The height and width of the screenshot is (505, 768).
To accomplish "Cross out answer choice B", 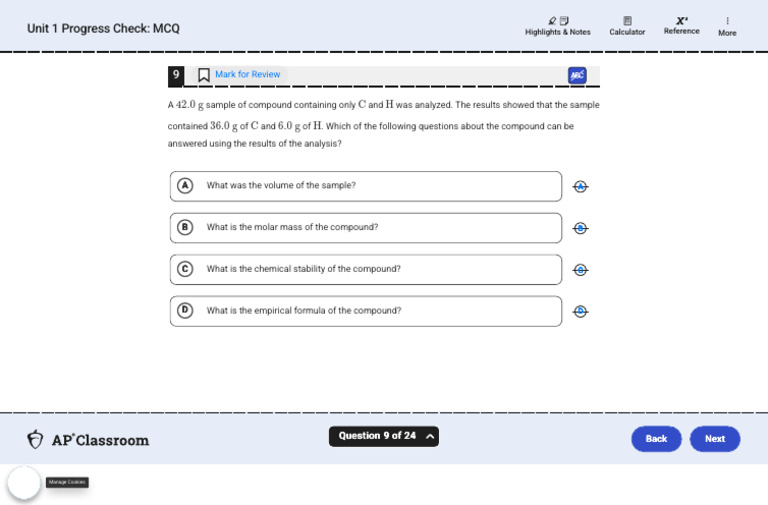I will pyautogui.click(x=580, y=228).
